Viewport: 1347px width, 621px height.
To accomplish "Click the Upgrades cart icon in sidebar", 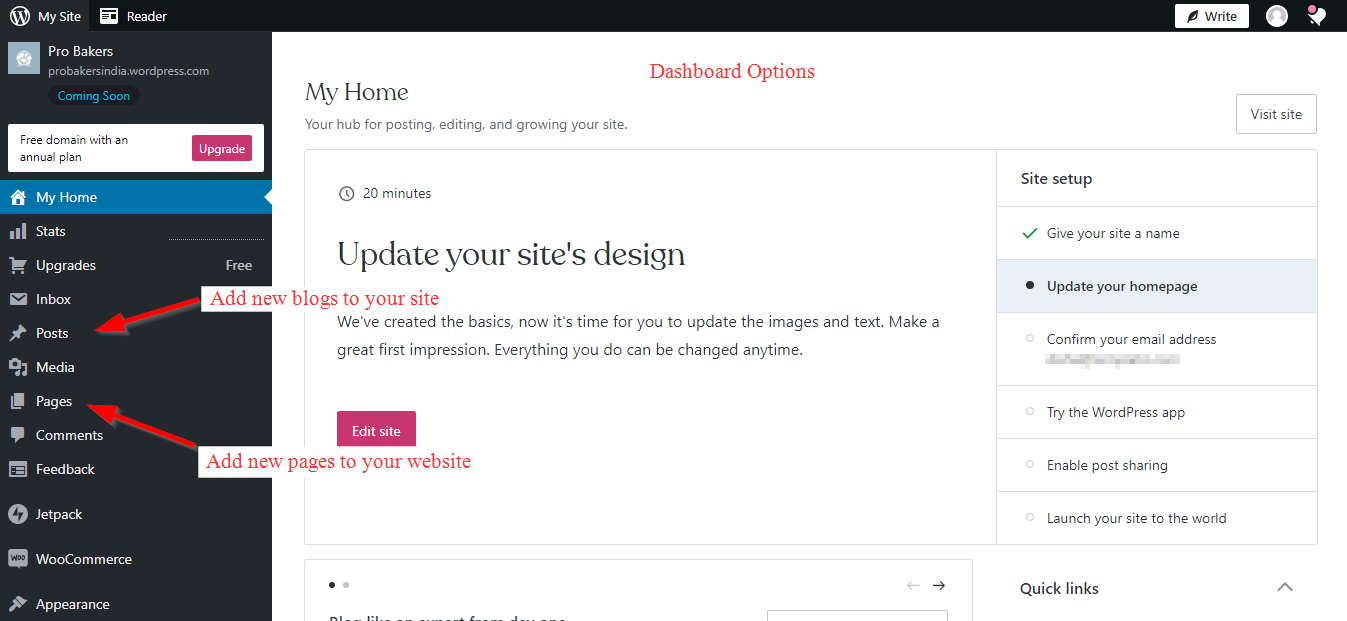I will coord(18,265).
